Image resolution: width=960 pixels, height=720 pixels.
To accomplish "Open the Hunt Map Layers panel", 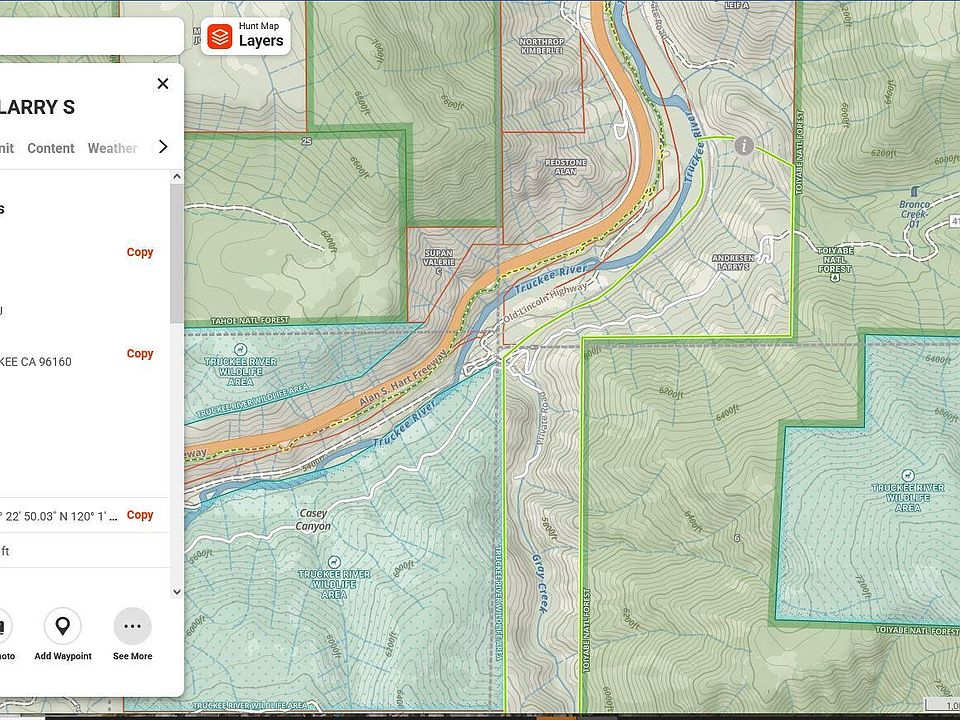I will (x=247, y=37).
